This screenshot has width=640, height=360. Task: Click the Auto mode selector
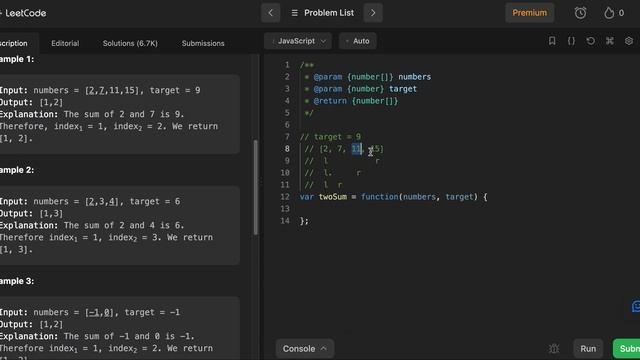pyautogui.click(x=358, y=41)
